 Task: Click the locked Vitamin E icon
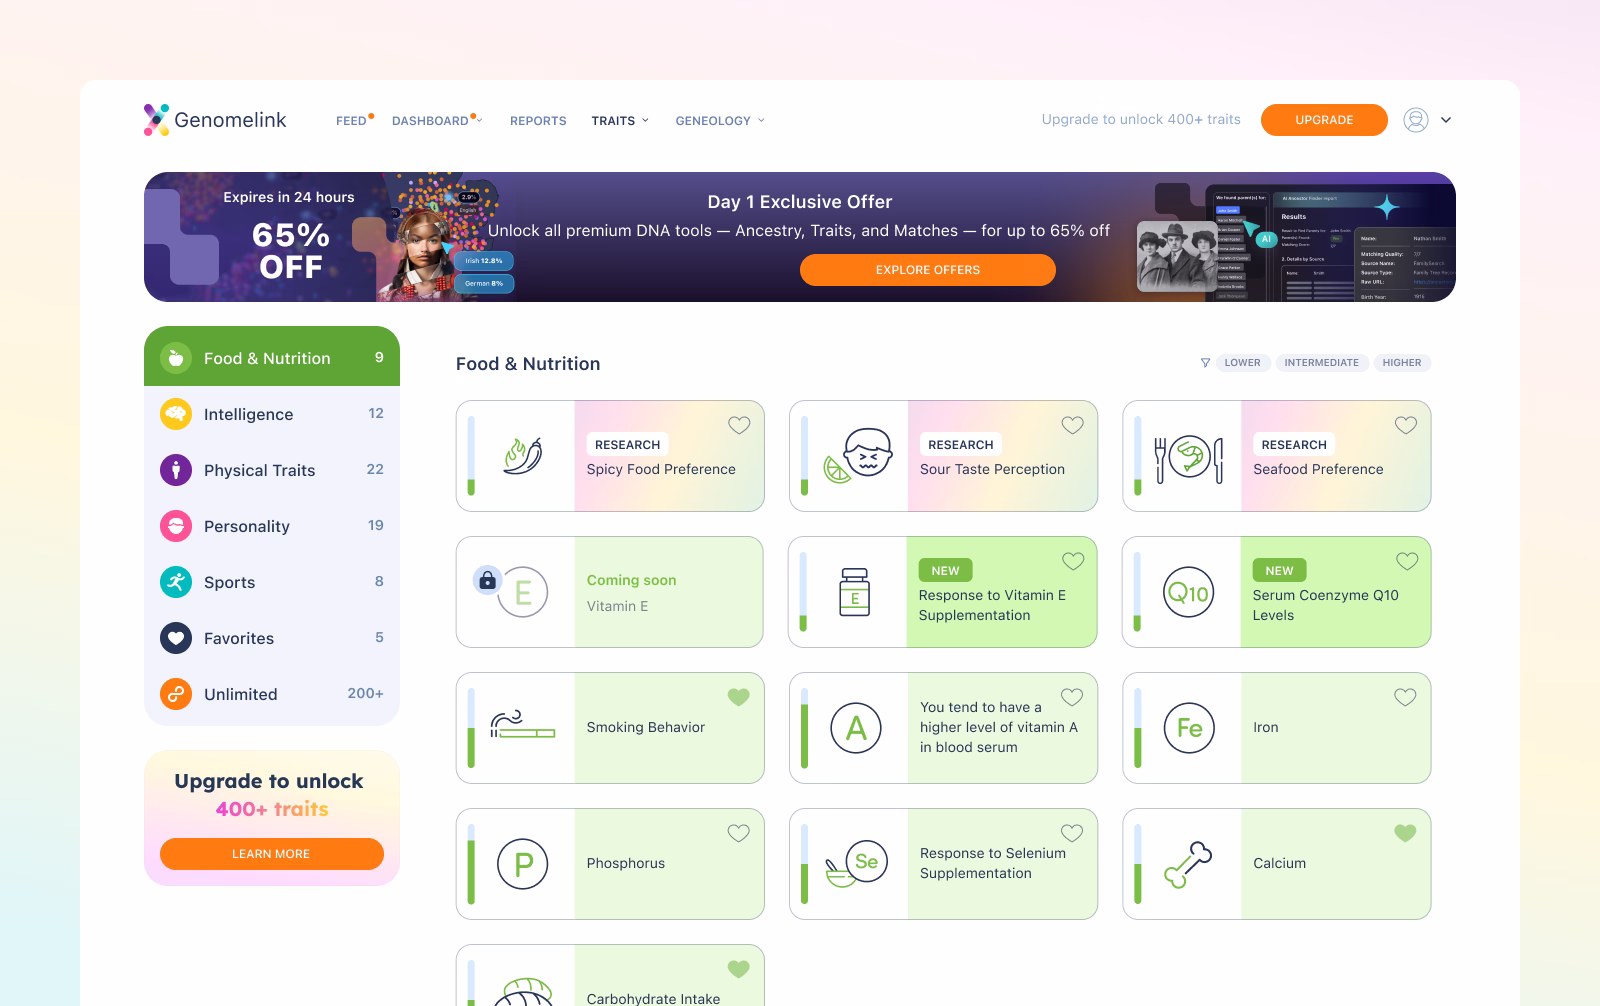click(x=512, y=590)
